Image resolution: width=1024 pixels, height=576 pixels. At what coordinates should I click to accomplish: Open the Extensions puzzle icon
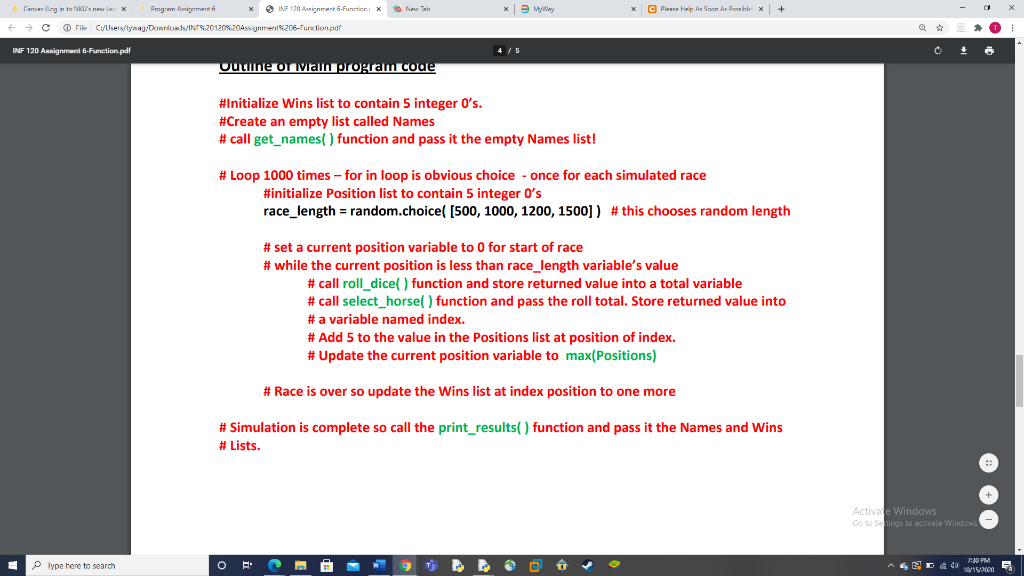(x=978, y=27)
